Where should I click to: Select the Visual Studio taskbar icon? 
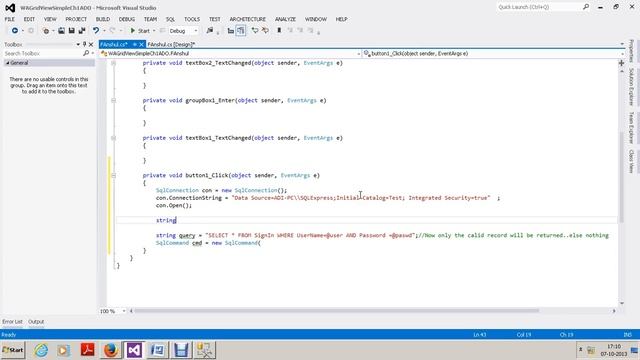click(x=134, y=350)
